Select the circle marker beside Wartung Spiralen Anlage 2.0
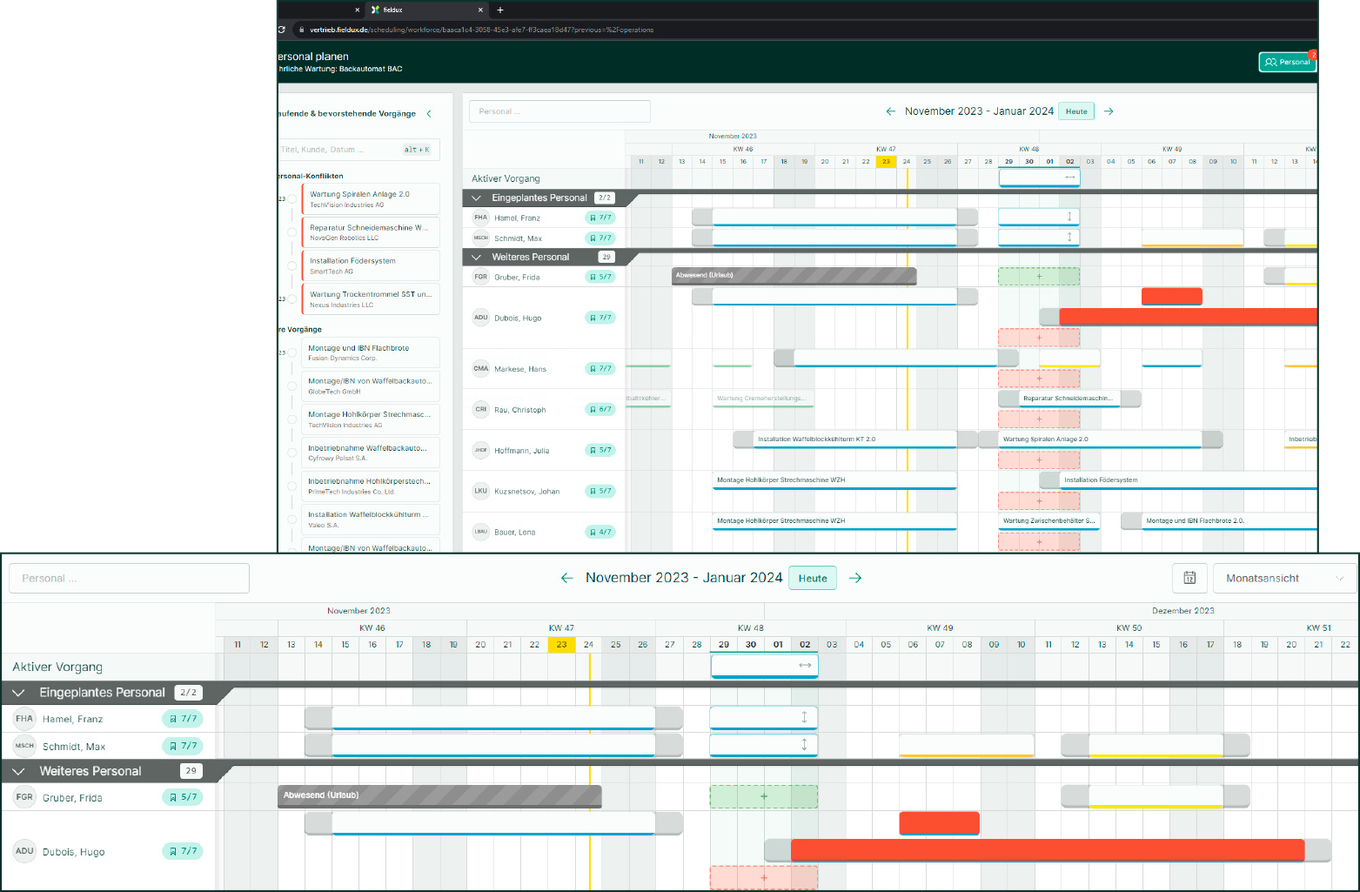1360x892 pixels. coord(292,199)
